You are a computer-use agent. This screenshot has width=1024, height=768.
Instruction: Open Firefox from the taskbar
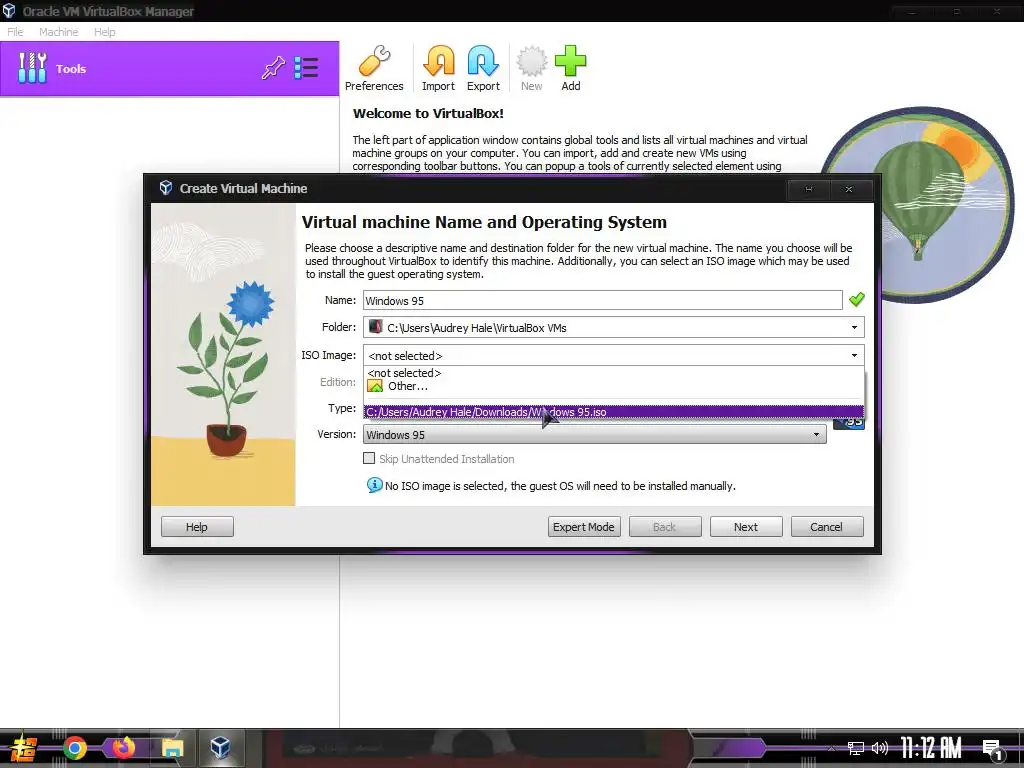tap(123, 748)
